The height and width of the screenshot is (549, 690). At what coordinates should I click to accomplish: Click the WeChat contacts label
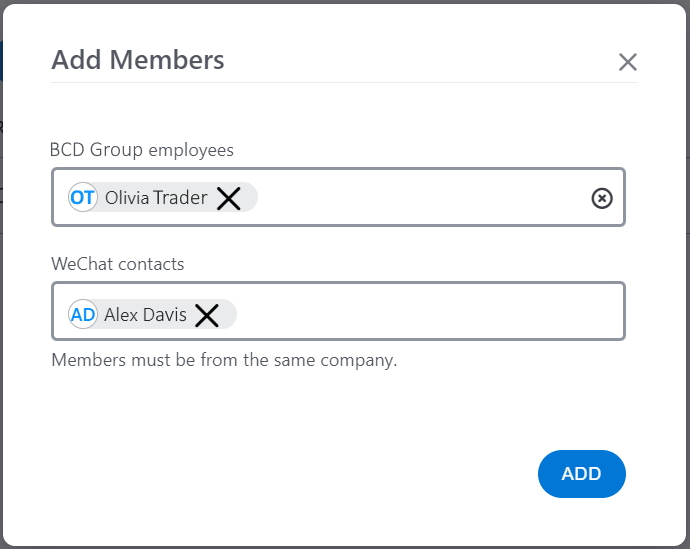(x=117, y=264)
